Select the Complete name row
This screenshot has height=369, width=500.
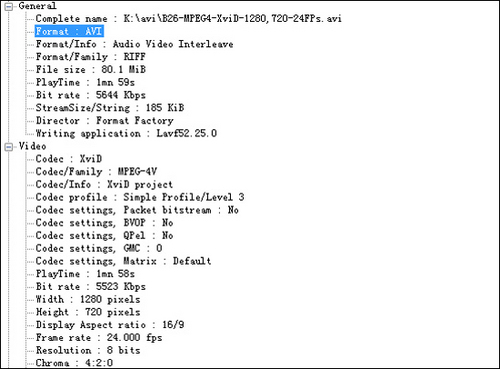188,19
